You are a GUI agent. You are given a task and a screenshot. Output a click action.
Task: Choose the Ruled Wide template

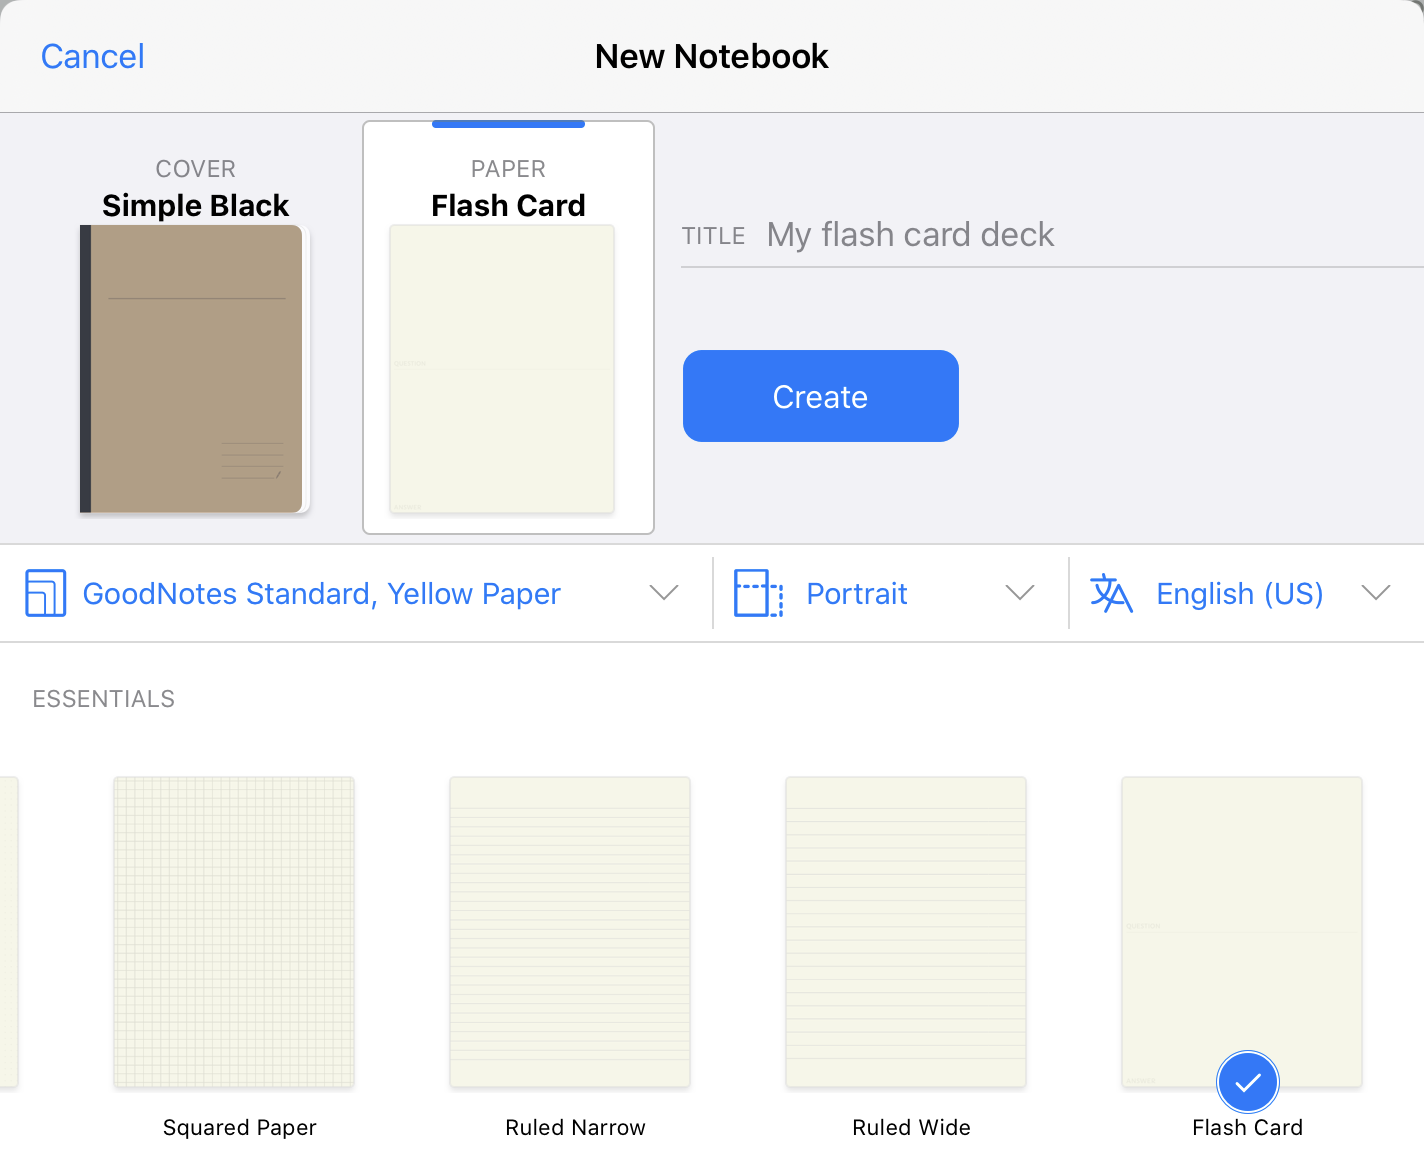click(906, 932)
